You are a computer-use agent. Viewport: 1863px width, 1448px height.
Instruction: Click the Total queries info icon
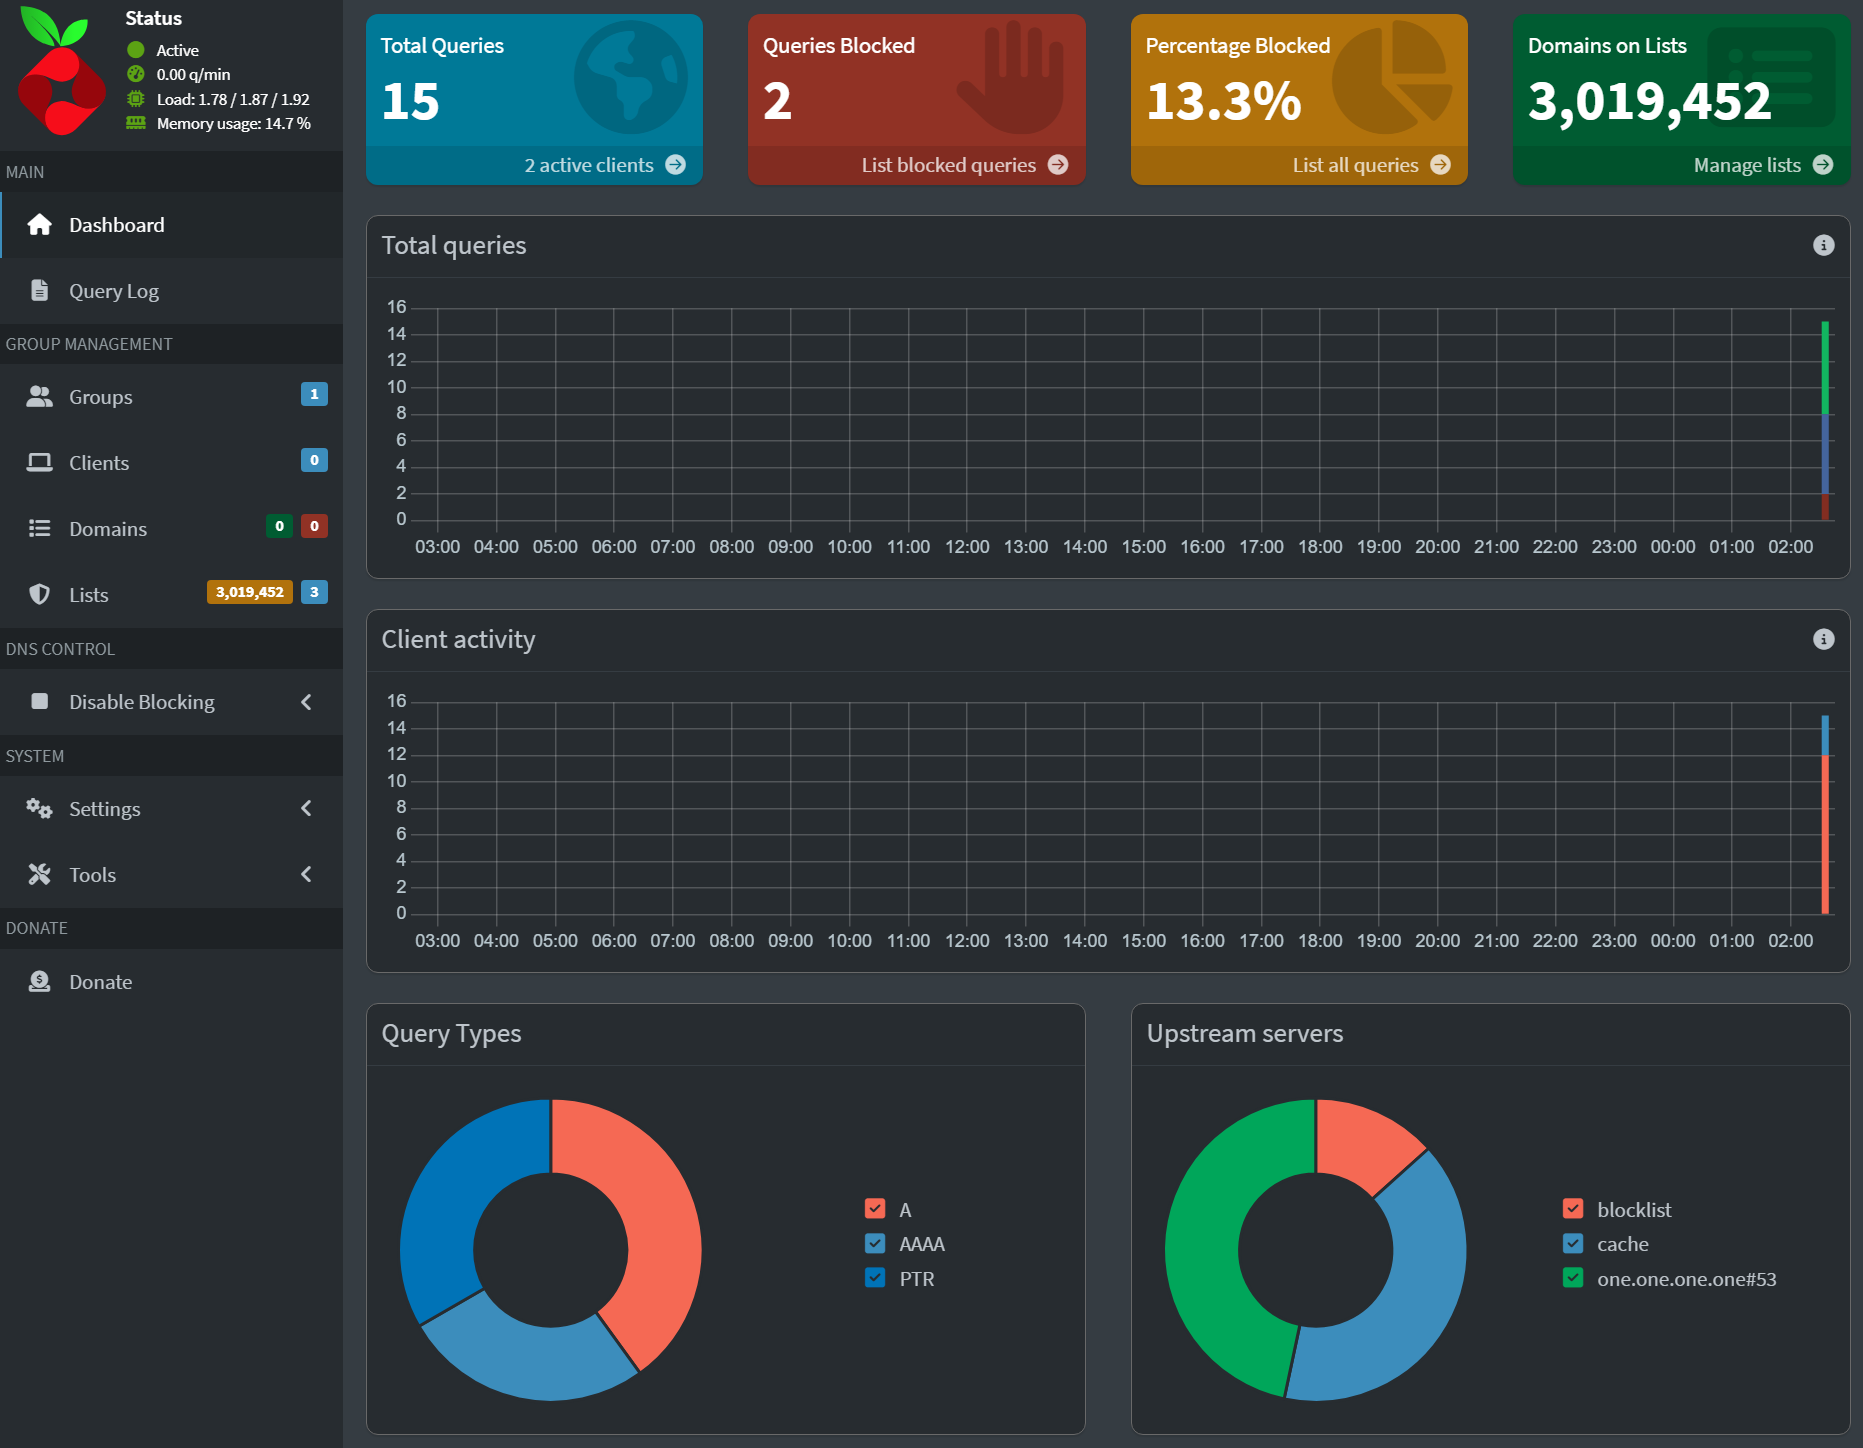1824,245
